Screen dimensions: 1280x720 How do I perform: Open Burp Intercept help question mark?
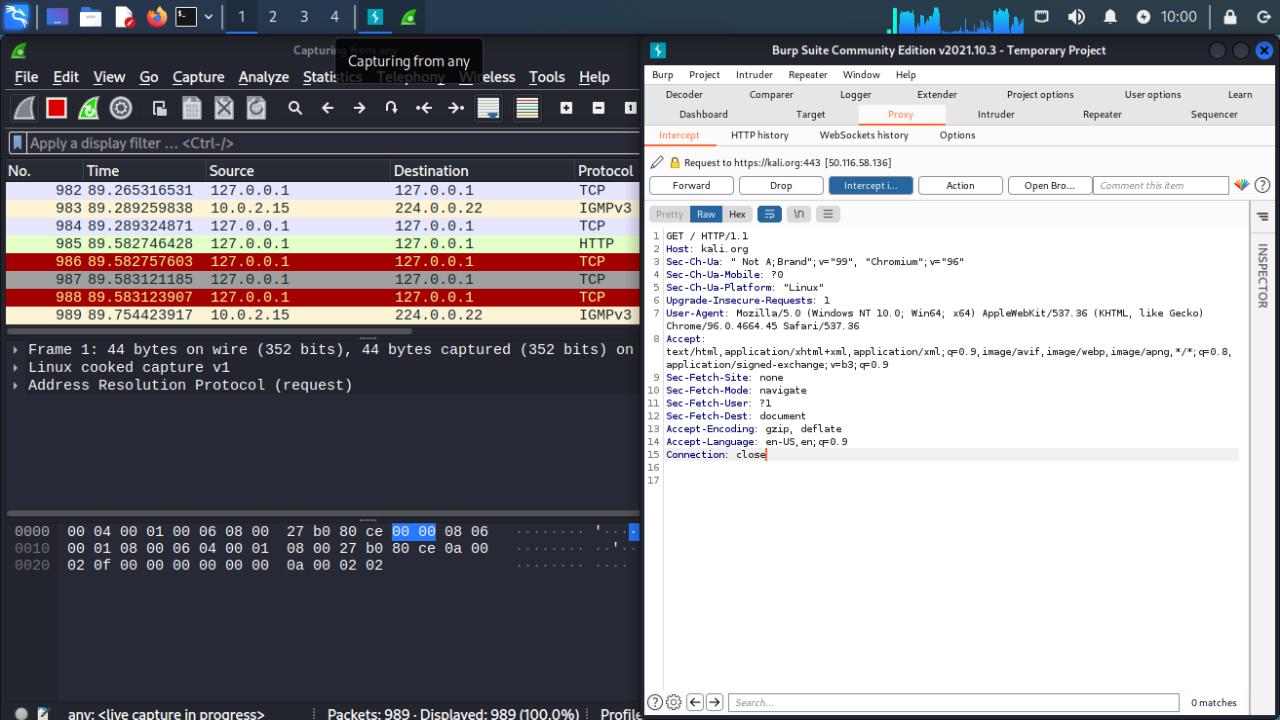[x=1262, y=185]
